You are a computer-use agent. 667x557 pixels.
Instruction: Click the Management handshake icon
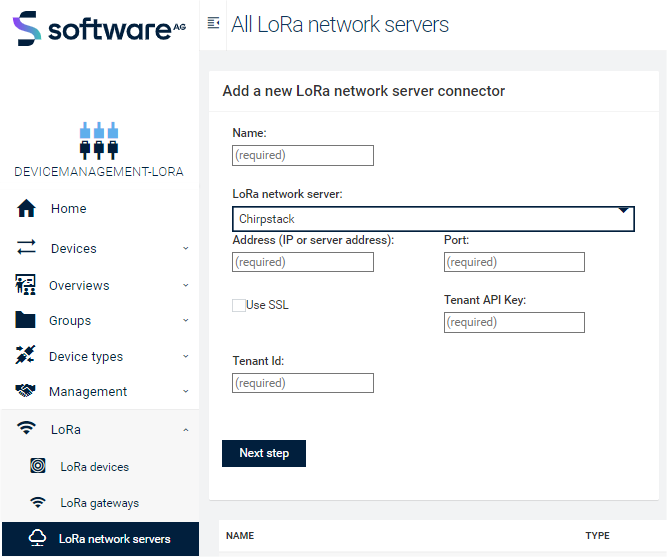click(x=27, y=391)
